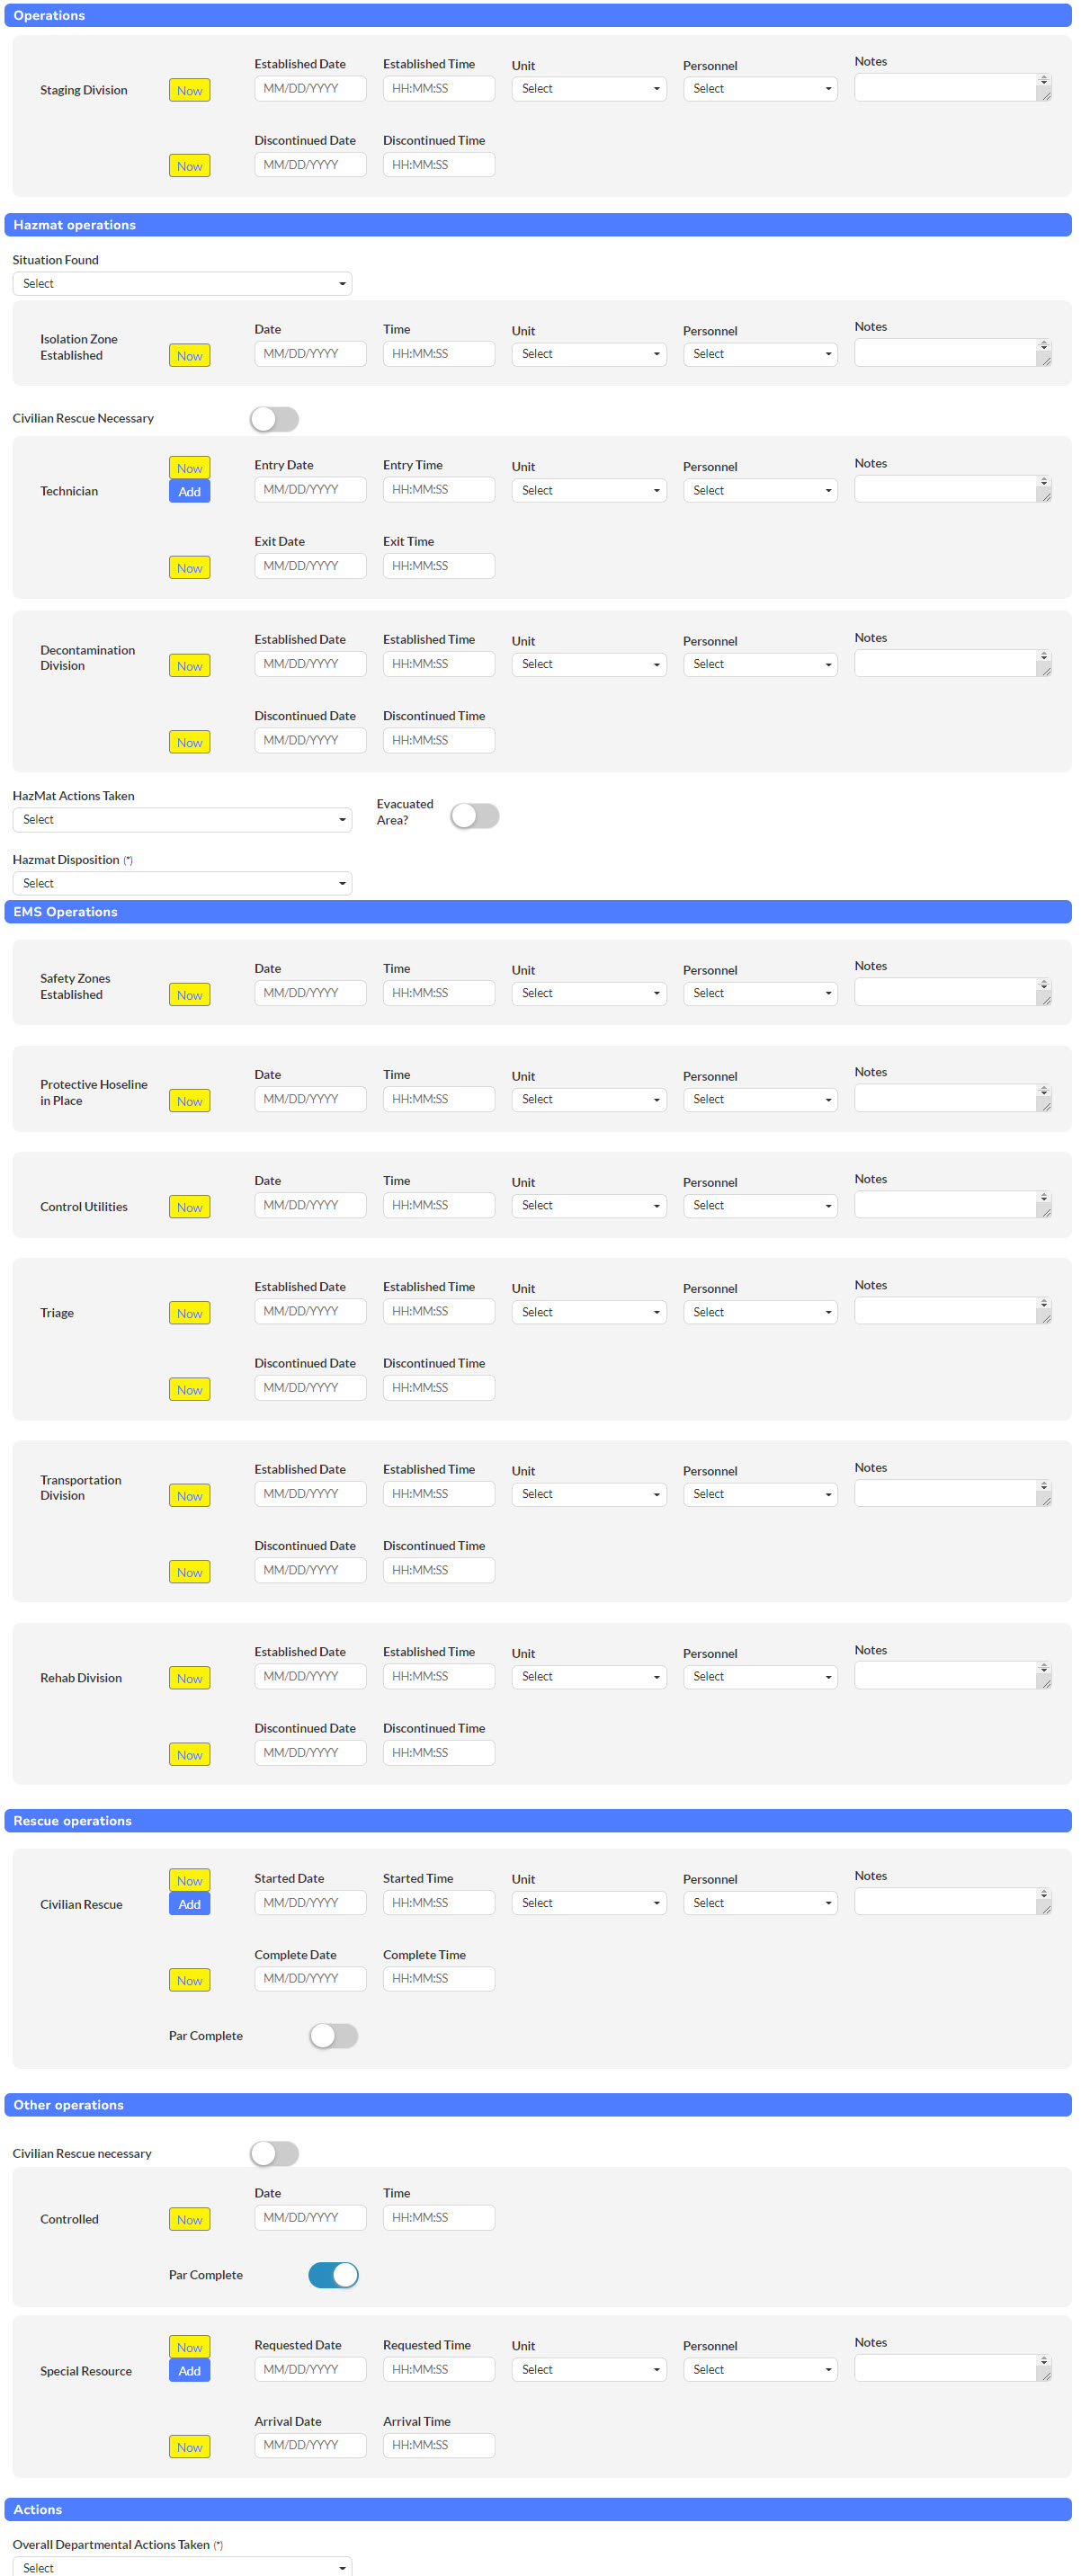1081x2576 pixels.
Task: Focus Special Resource Arrival Time field
Action: [x=439, y=2445]
